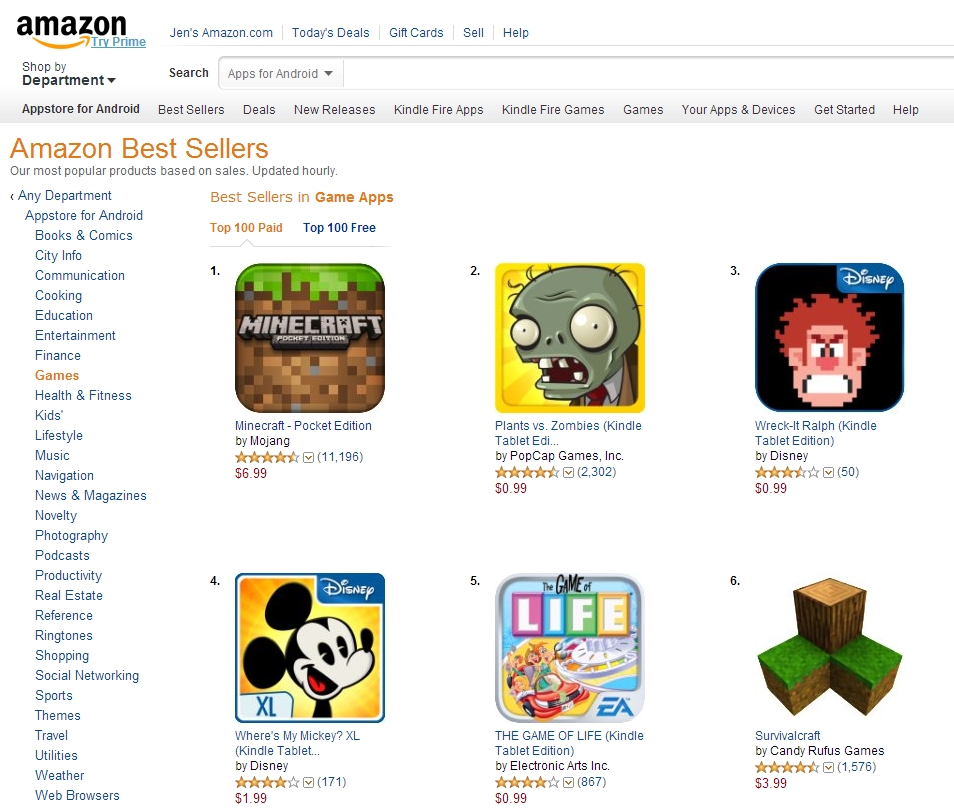Open Kindle Fire Games in navigation bar
Image resolution: width=954 pixels, height=811 pixels.
tap(553, 110)
